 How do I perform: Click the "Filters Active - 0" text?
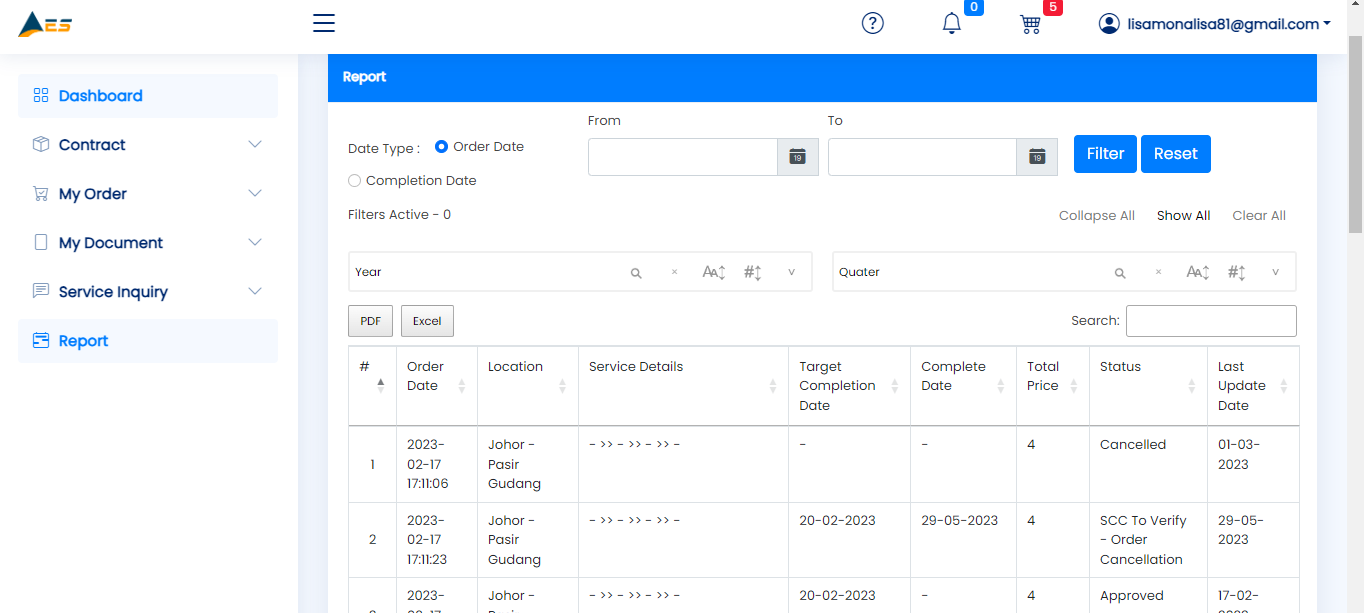tap(399, 215)
